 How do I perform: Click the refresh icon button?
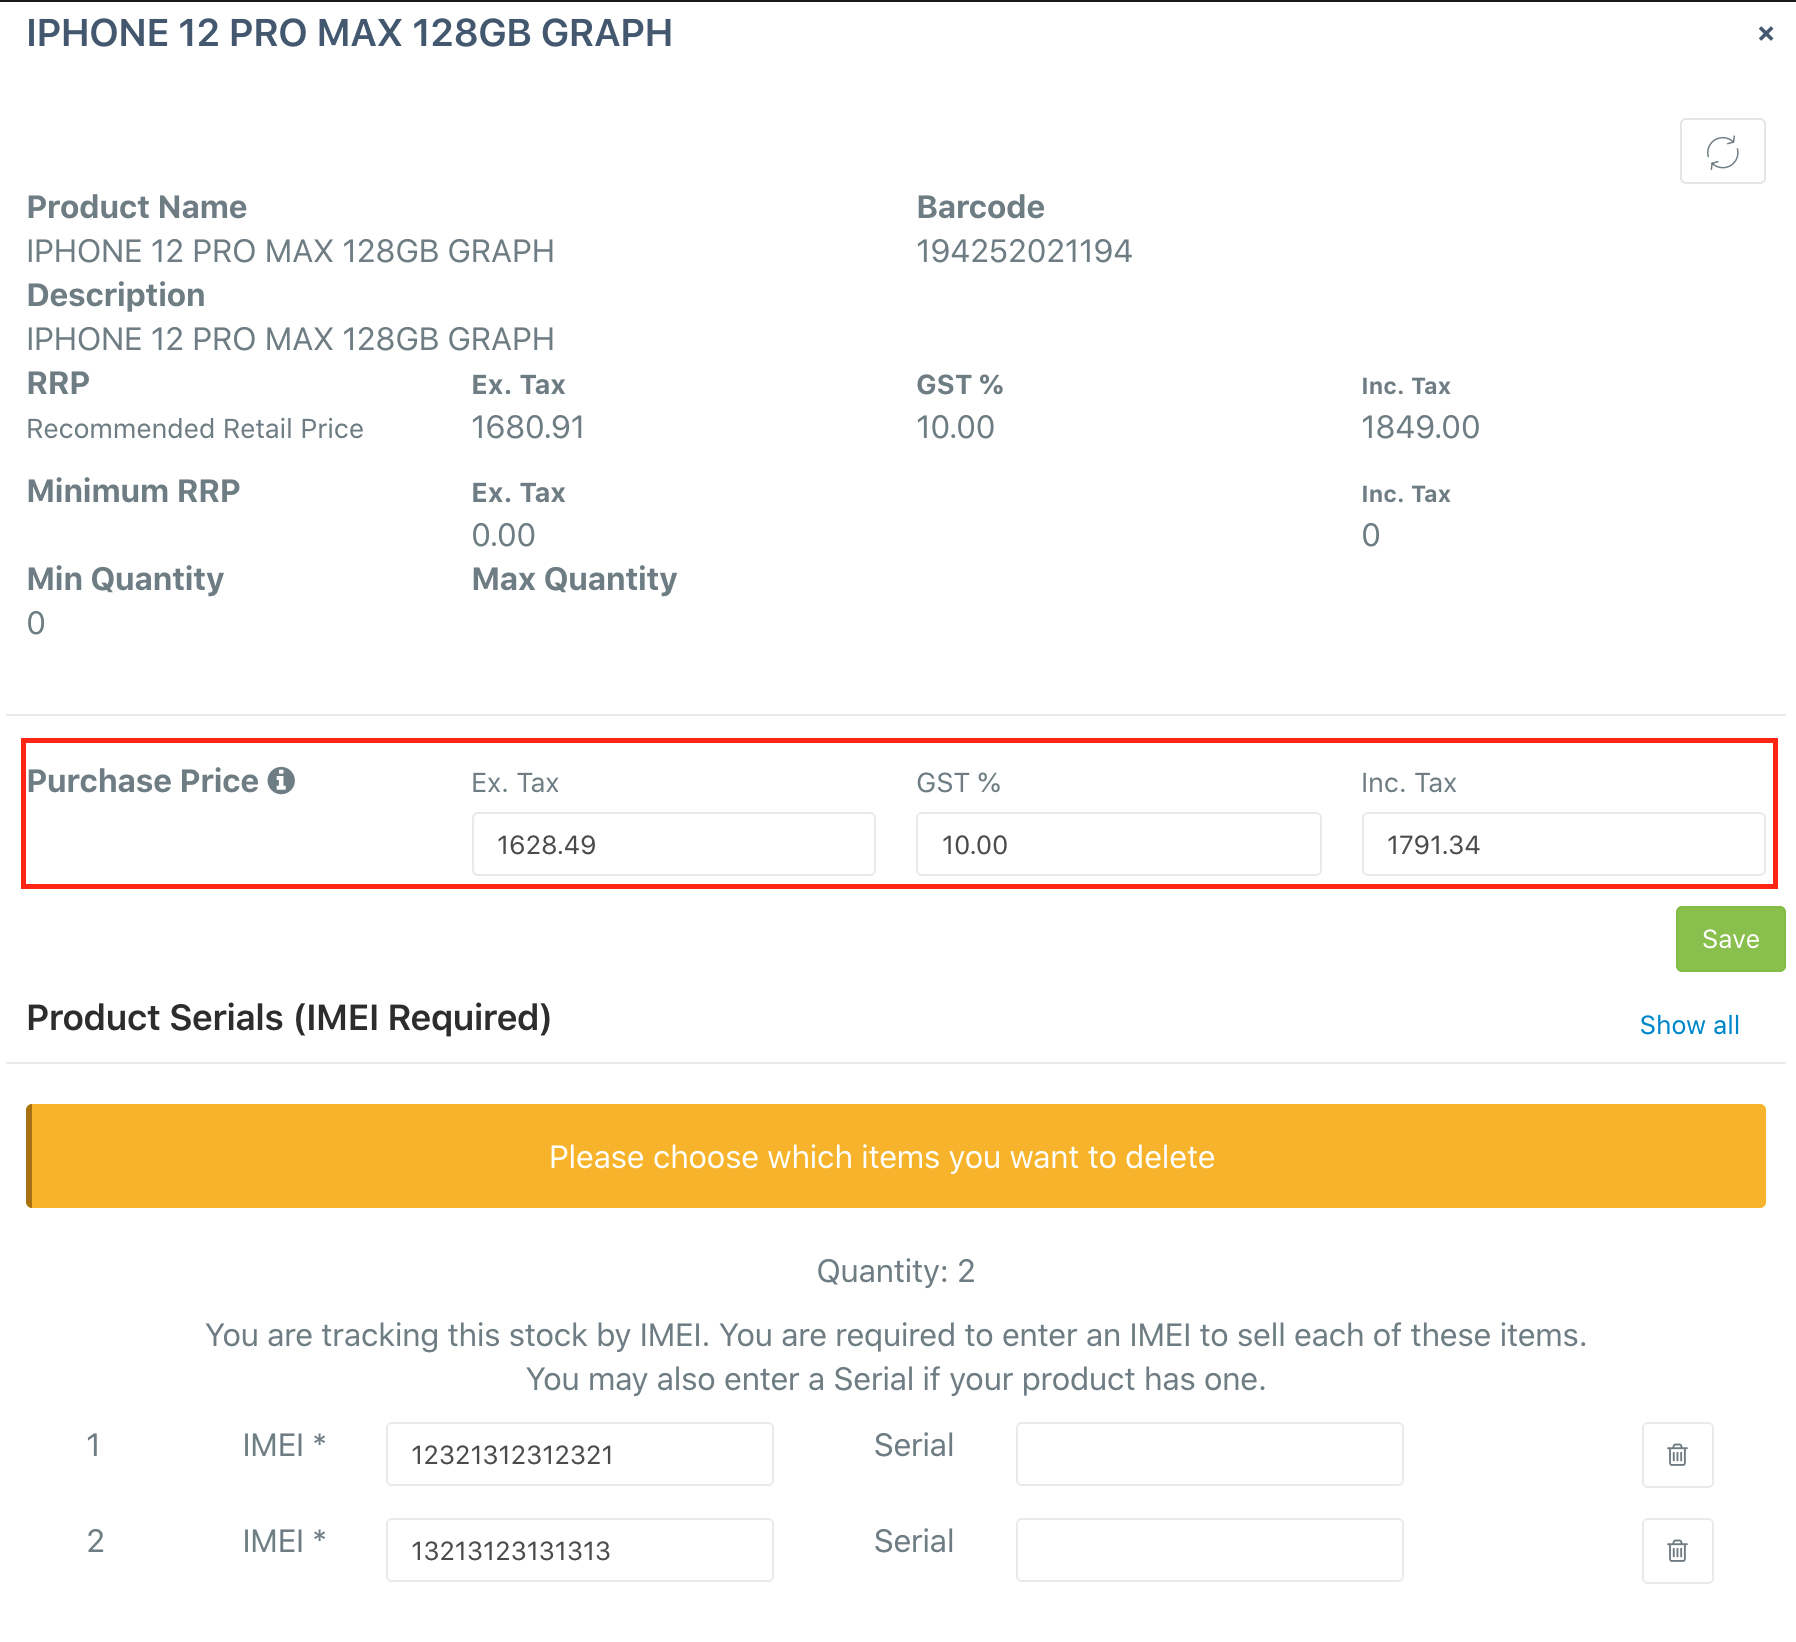coord(1722,152)
